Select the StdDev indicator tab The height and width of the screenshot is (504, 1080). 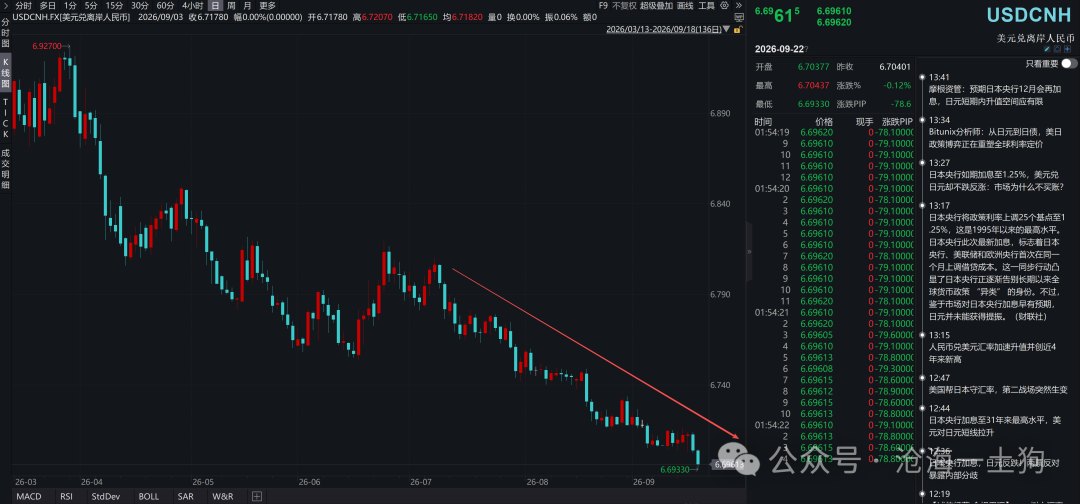pyautogui.click(x=105, y=496)
